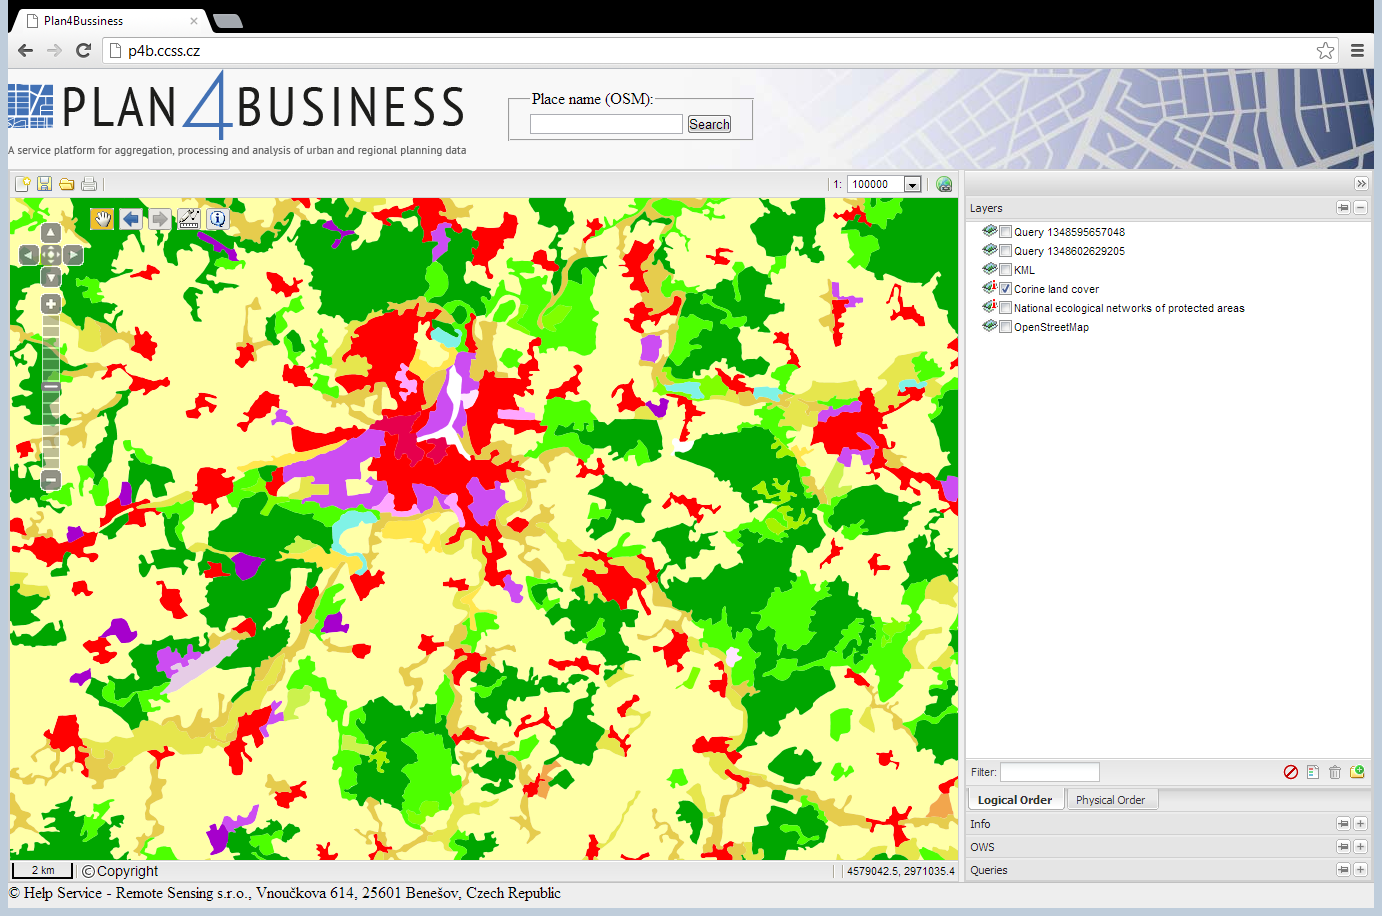Zoom to full map extent

(51, 255)
